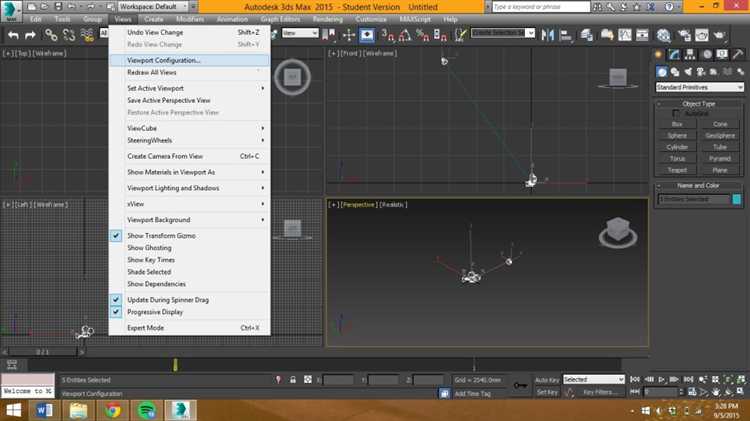Toggle the Angle Snap tool
Image resolution: width=750 pixels, height=421 pixels.
click(x=405, y=34)
